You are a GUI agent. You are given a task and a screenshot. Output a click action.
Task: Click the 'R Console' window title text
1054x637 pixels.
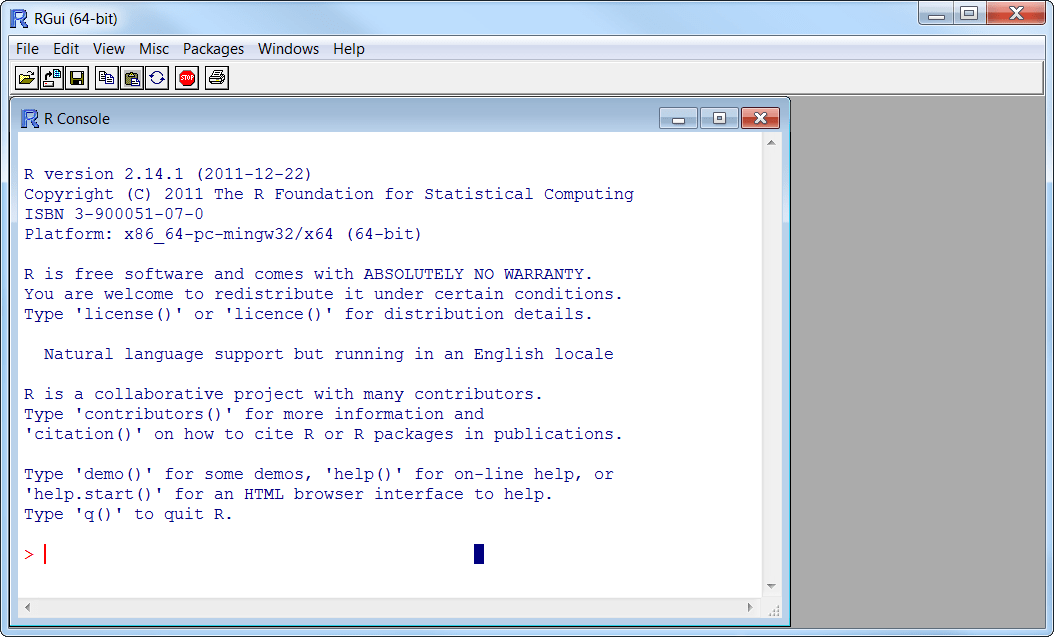tap(77, 118)
